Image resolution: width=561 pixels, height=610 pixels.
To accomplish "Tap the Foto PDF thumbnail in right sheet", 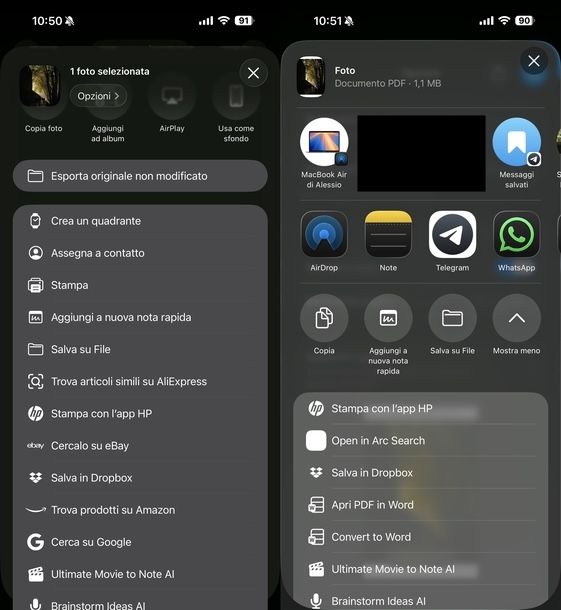I will [x=310, y=77].
